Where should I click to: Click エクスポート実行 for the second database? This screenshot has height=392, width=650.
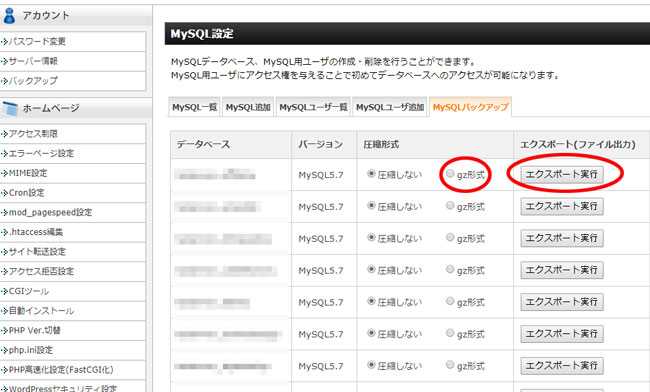coord(562,206)
